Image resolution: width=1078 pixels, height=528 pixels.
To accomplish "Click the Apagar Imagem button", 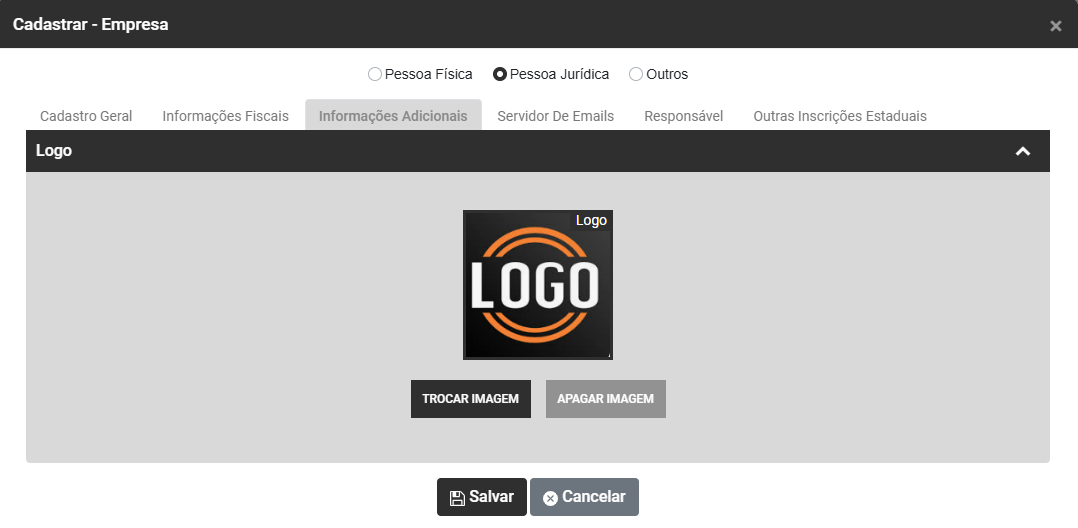I will [x=606, y=399].
